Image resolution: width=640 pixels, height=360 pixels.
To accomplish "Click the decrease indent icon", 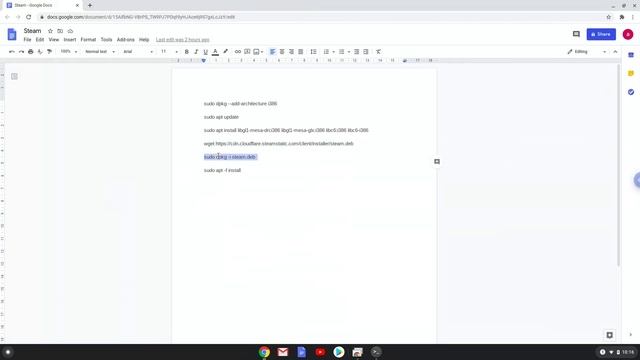I will (x=356, y=52).
